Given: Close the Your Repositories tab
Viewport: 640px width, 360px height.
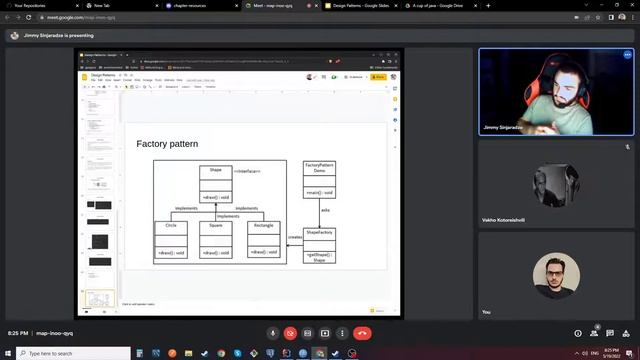Looking at the screenshot, I should (x=77, y=6).
